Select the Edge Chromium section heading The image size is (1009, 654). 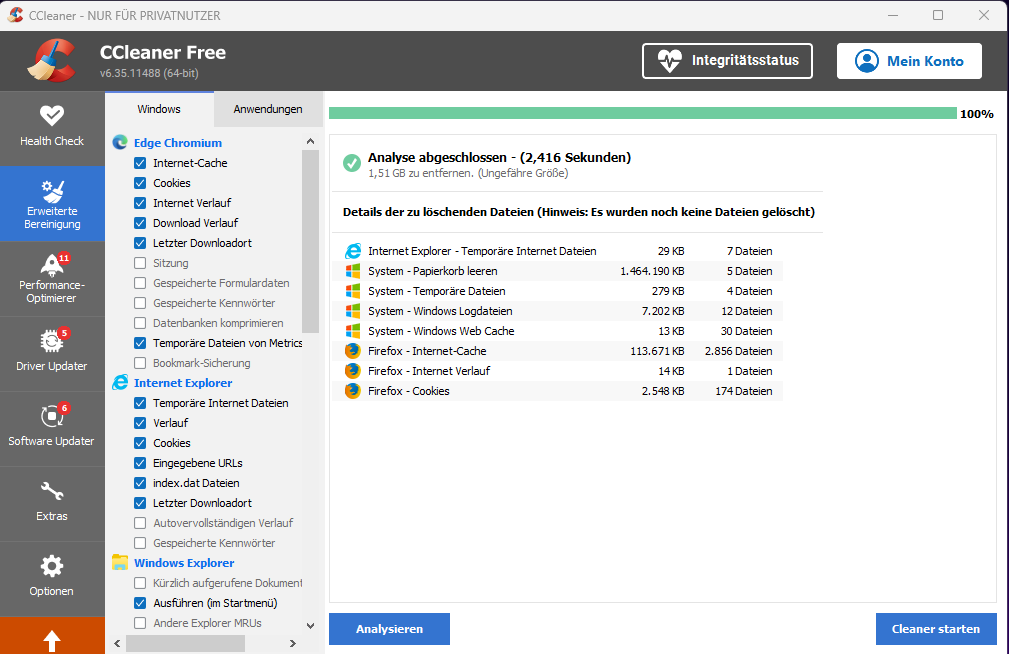click(x=178, y=143)
